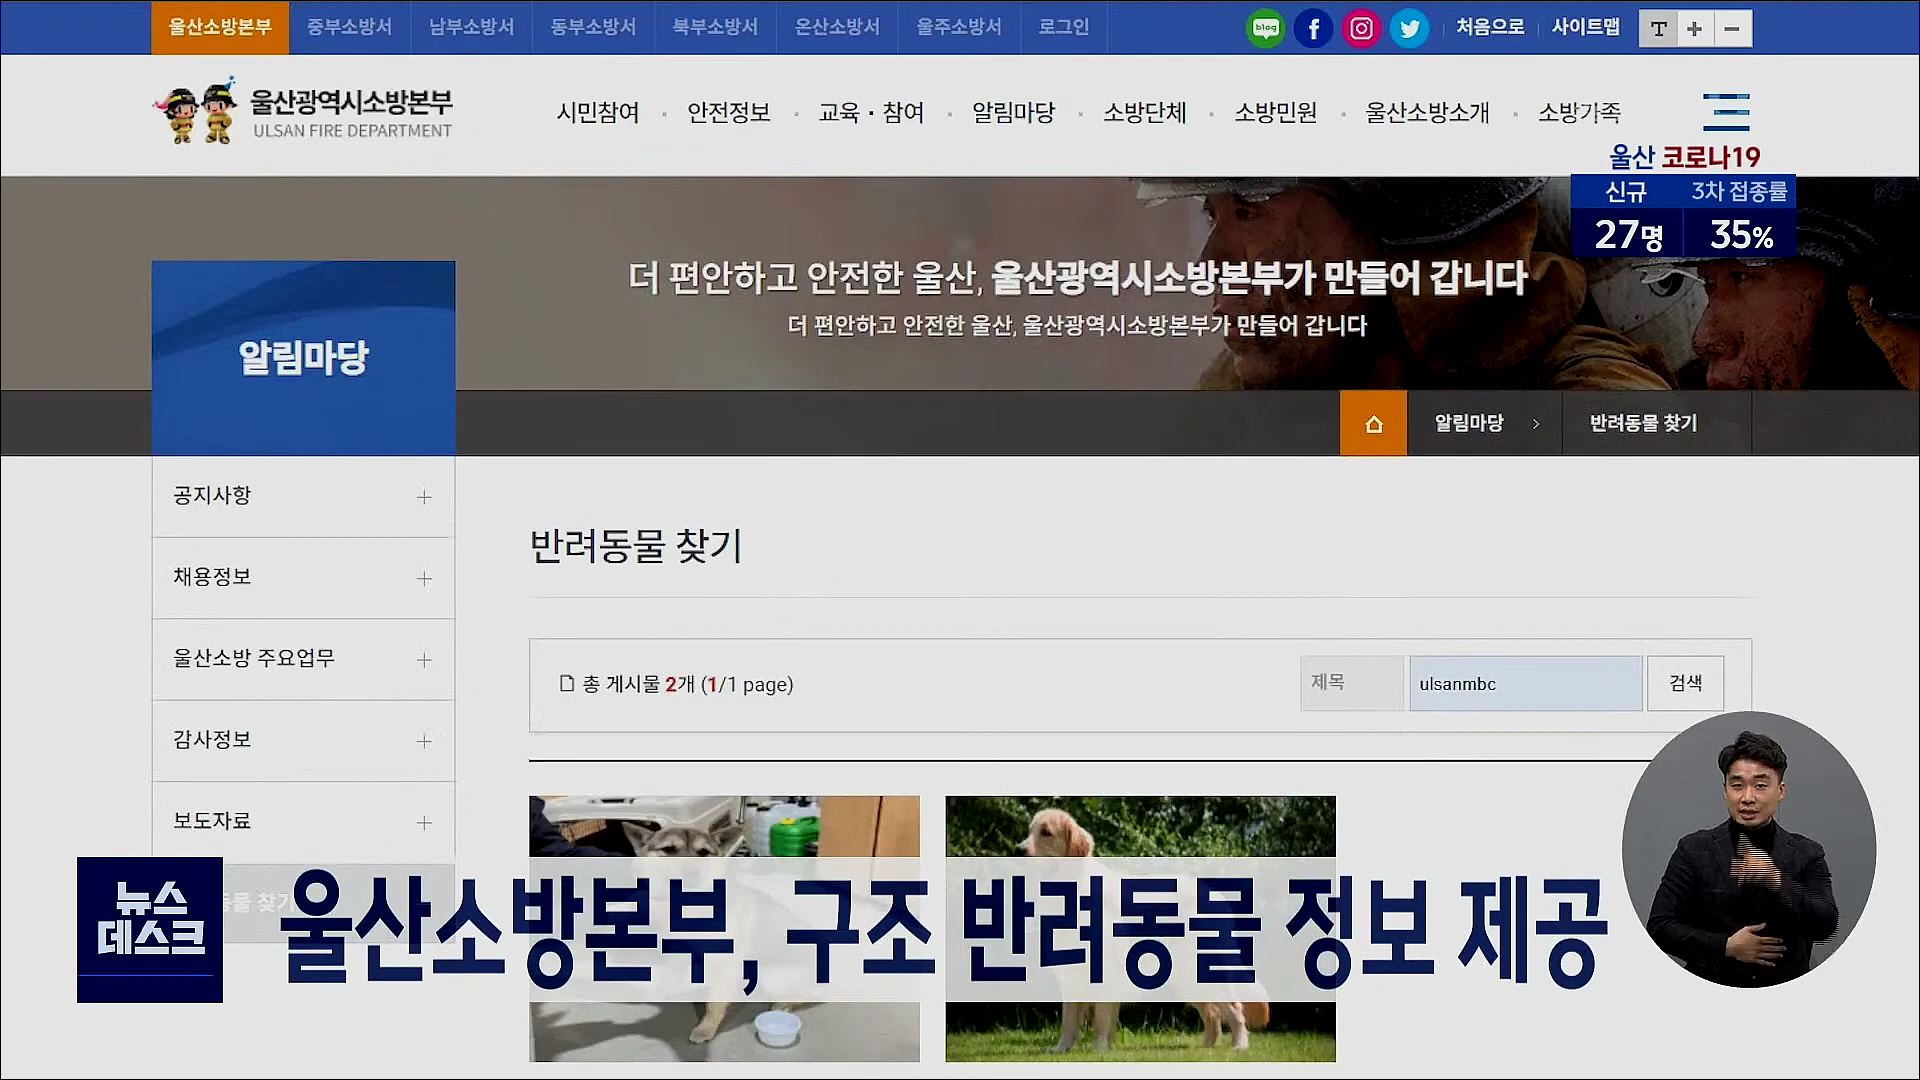Click the ulsanmbc search input field
The image size is (1920, 1080).
1525,684
